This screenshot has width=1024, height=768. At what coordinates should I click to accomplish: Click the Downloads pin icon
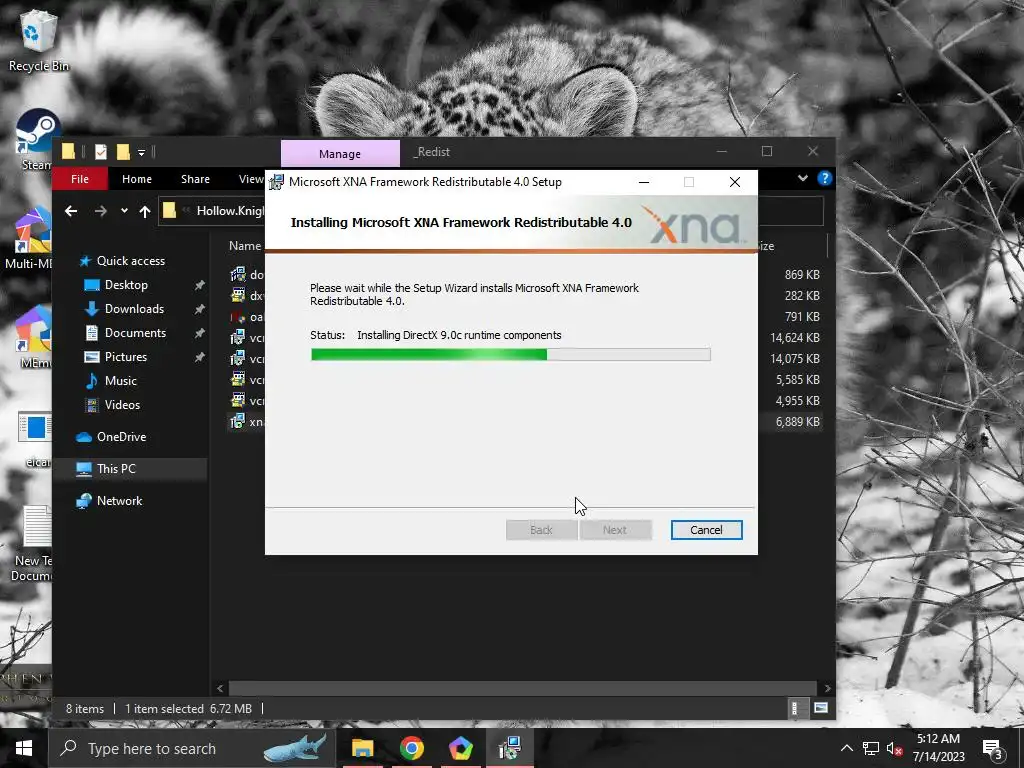click(200, 309)
